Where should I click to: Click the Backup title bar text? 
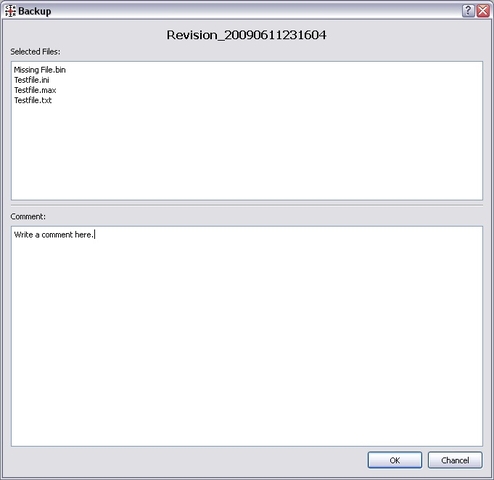coord(35,11)
